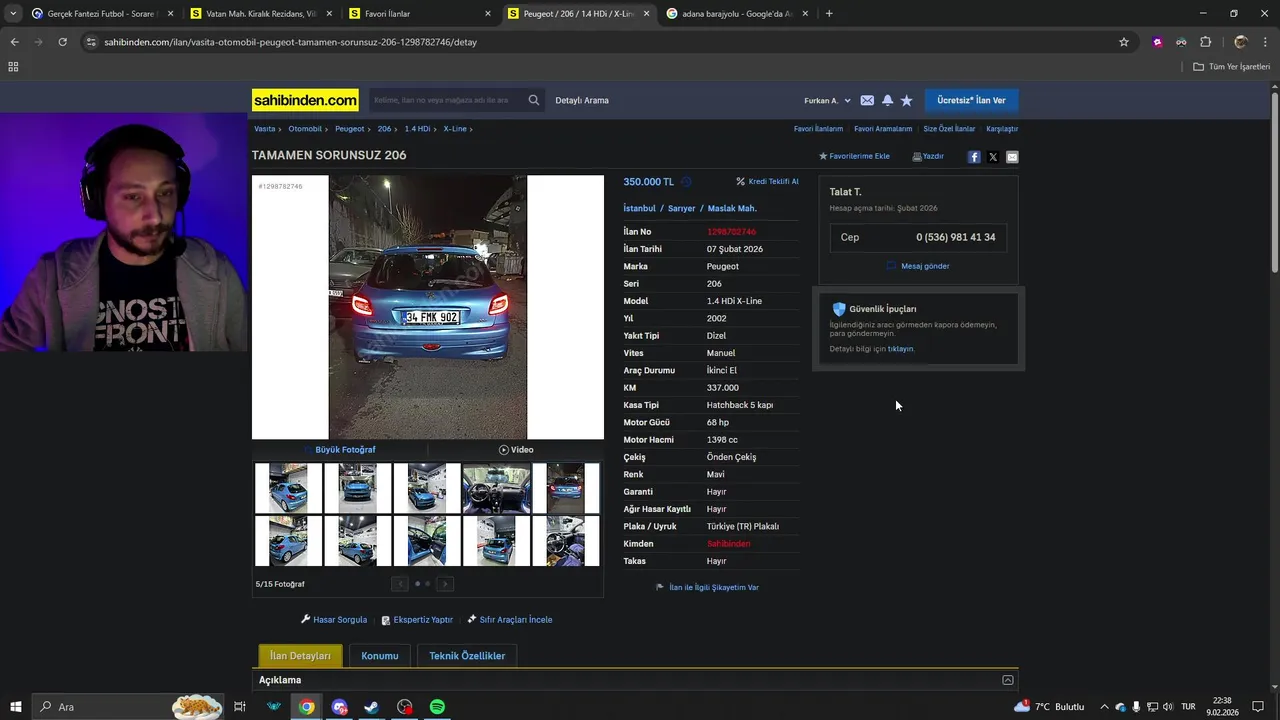This screenshot has height=720, width=1280.
Task: Show hidden system tray icons
Action: [x=1104, y=707]
